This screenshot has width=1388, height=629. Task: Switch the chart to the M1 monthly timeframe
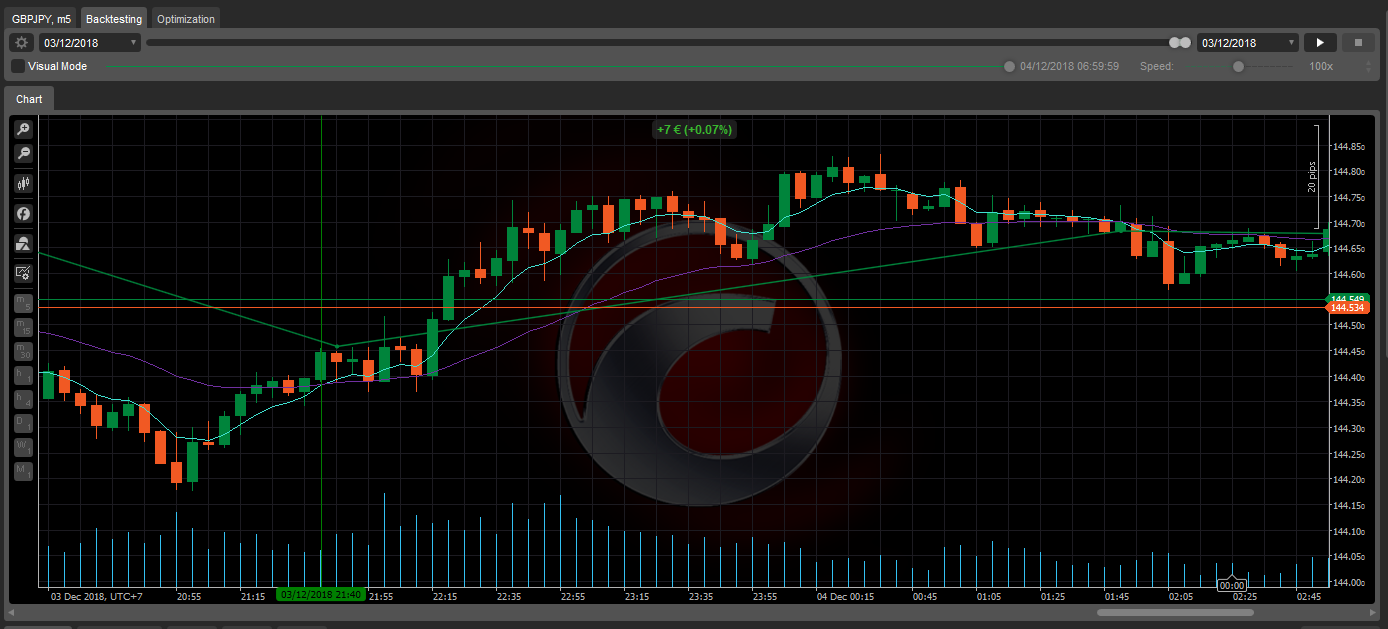pyautogui.click(x=22, y=470)
